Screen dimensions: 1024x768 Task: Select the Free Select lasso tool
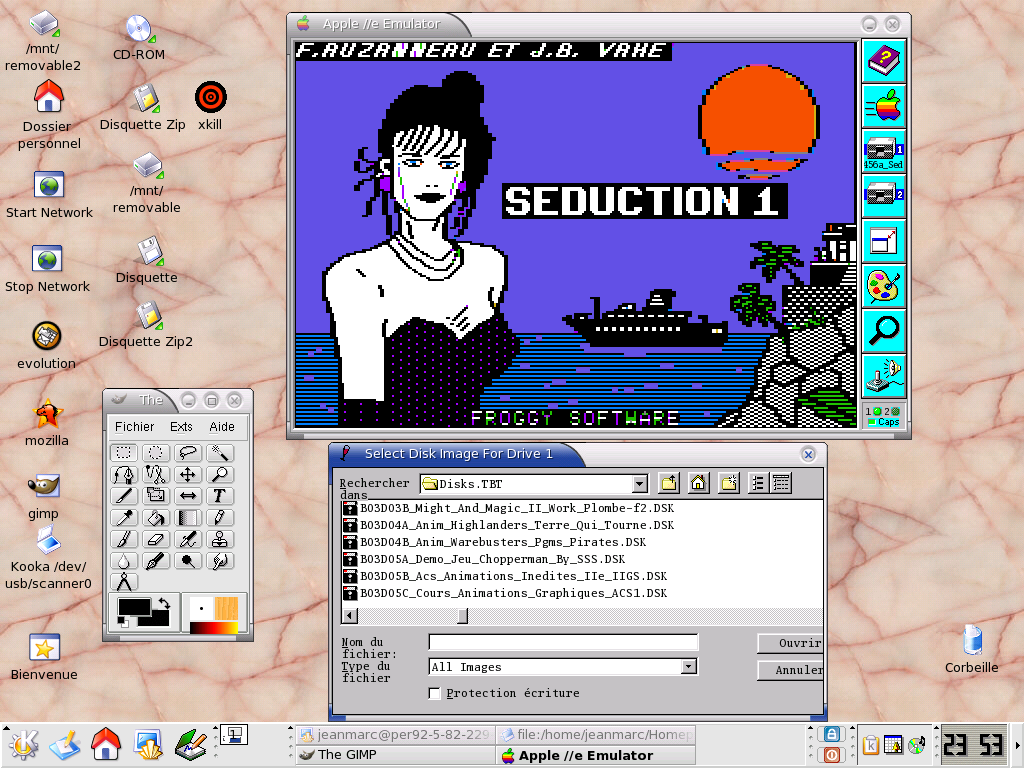pyautogui.click(x=187, y=453)
